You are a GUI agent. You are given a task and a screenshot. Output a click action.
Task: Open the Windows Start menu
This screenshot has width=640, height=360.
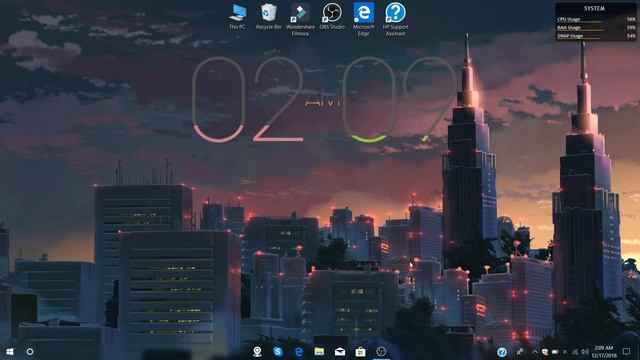pyautogui.click(x=10, y=351)
